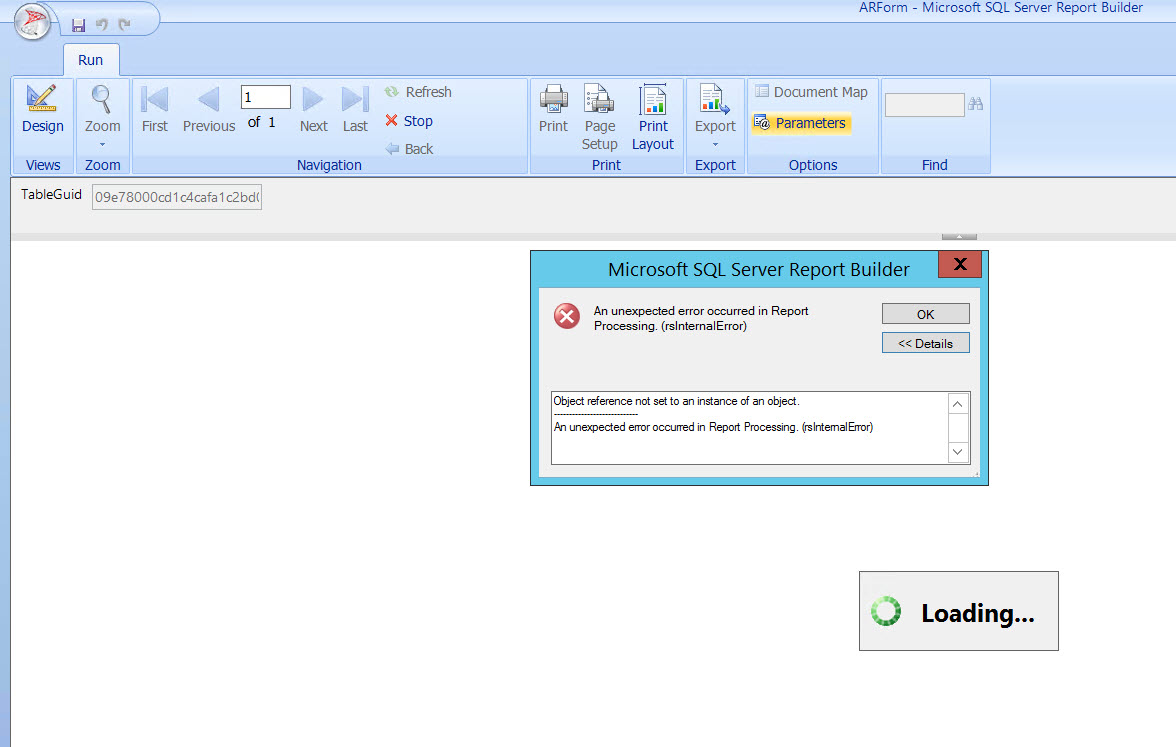Click the Find text box
1176x747 pixels.
(925, 105)
